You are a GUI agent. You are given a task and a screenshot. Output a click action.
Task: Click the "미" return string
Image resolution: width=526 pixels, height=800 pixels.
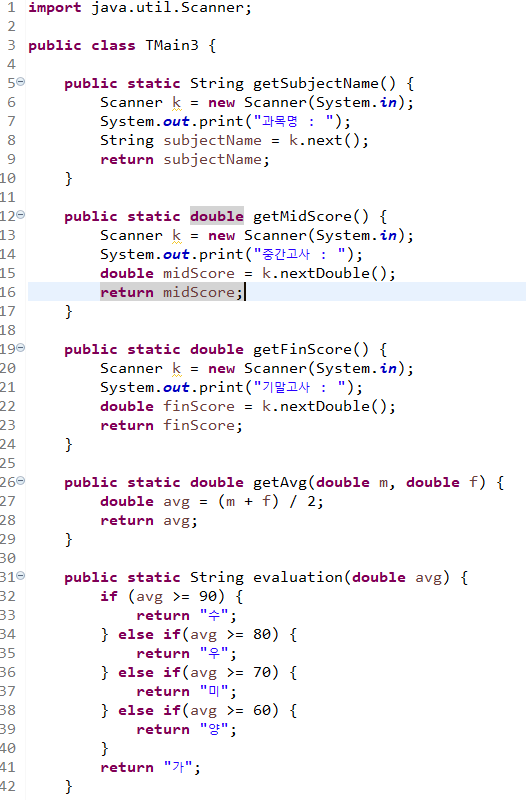tap(214, 692)
